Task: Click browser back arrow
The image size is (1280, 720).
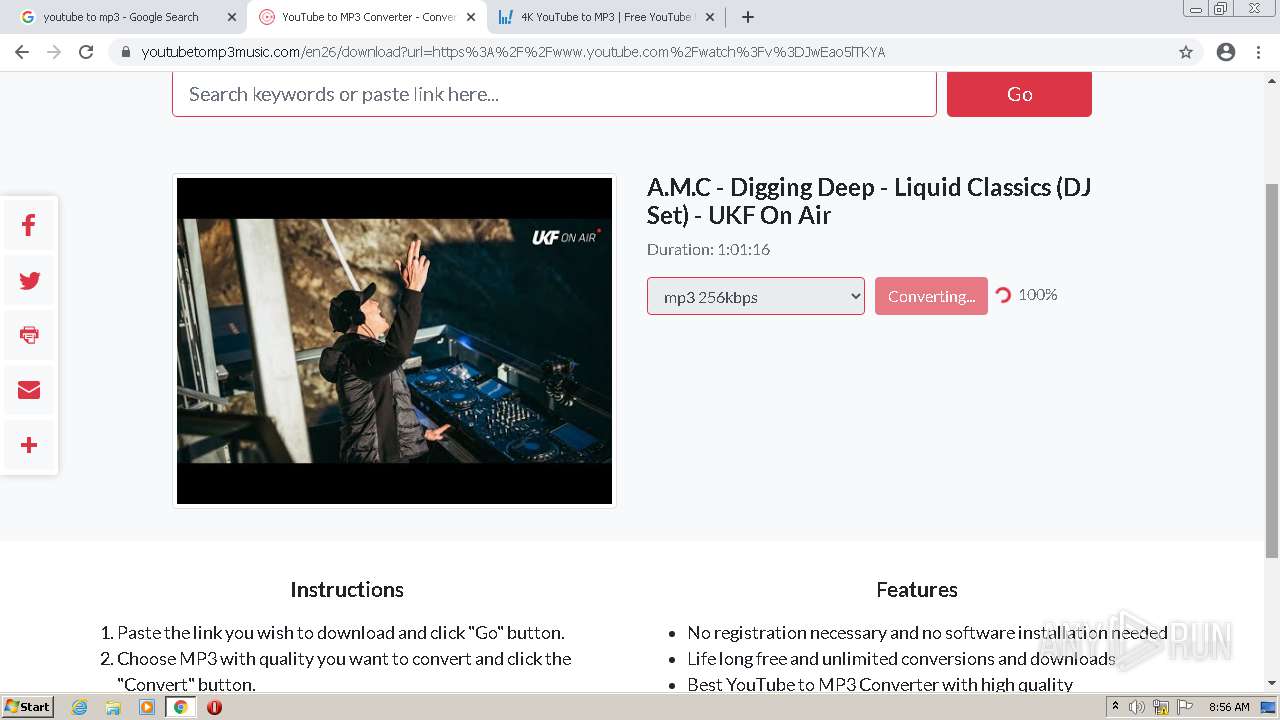Action: pyautogui.click(x=22, y=52)
